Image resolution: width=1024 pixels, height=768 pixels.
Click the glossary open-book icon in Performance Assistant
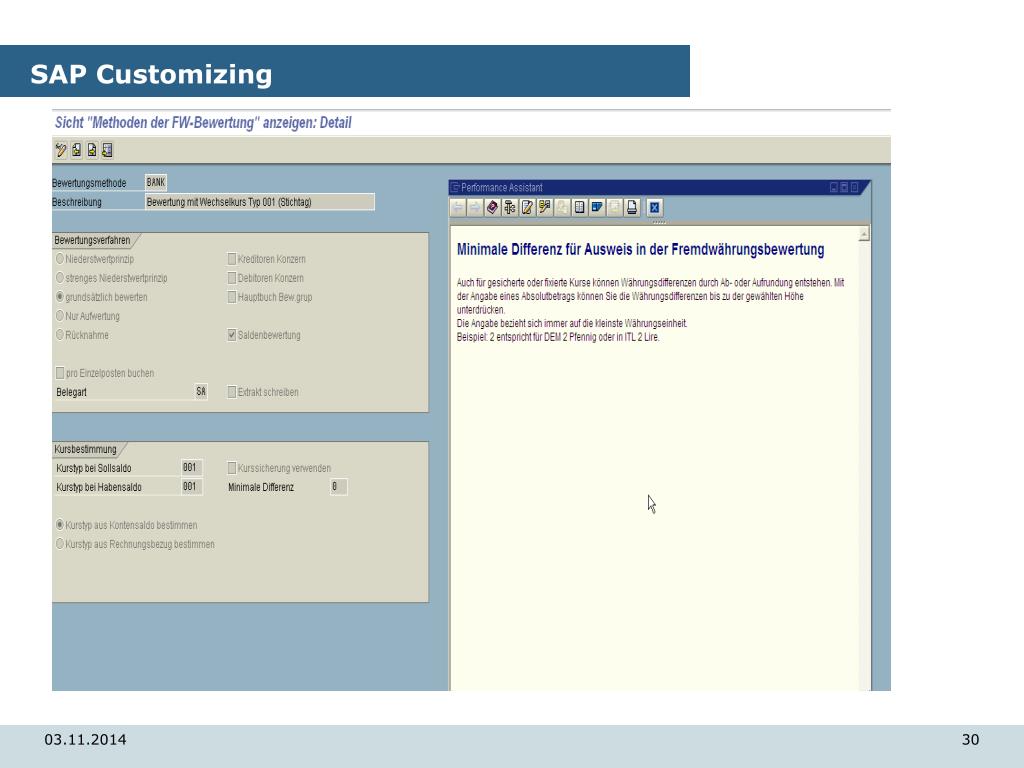[579, 208]
